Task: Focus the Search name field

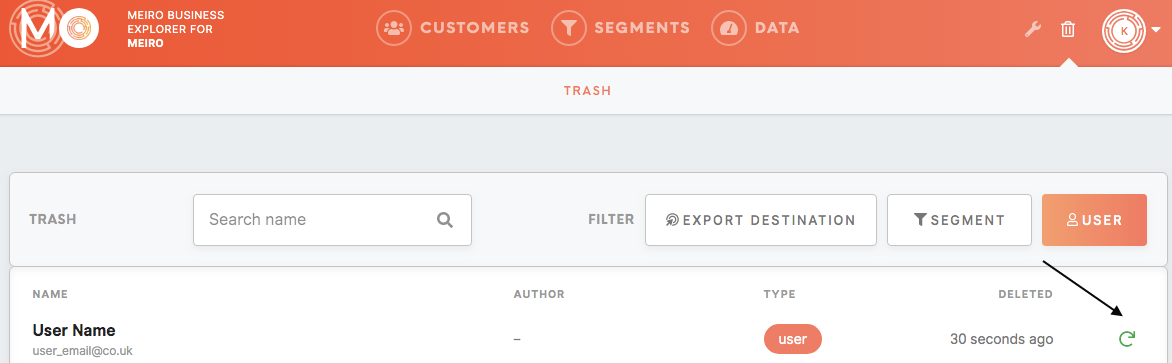Action: (332, 220)
